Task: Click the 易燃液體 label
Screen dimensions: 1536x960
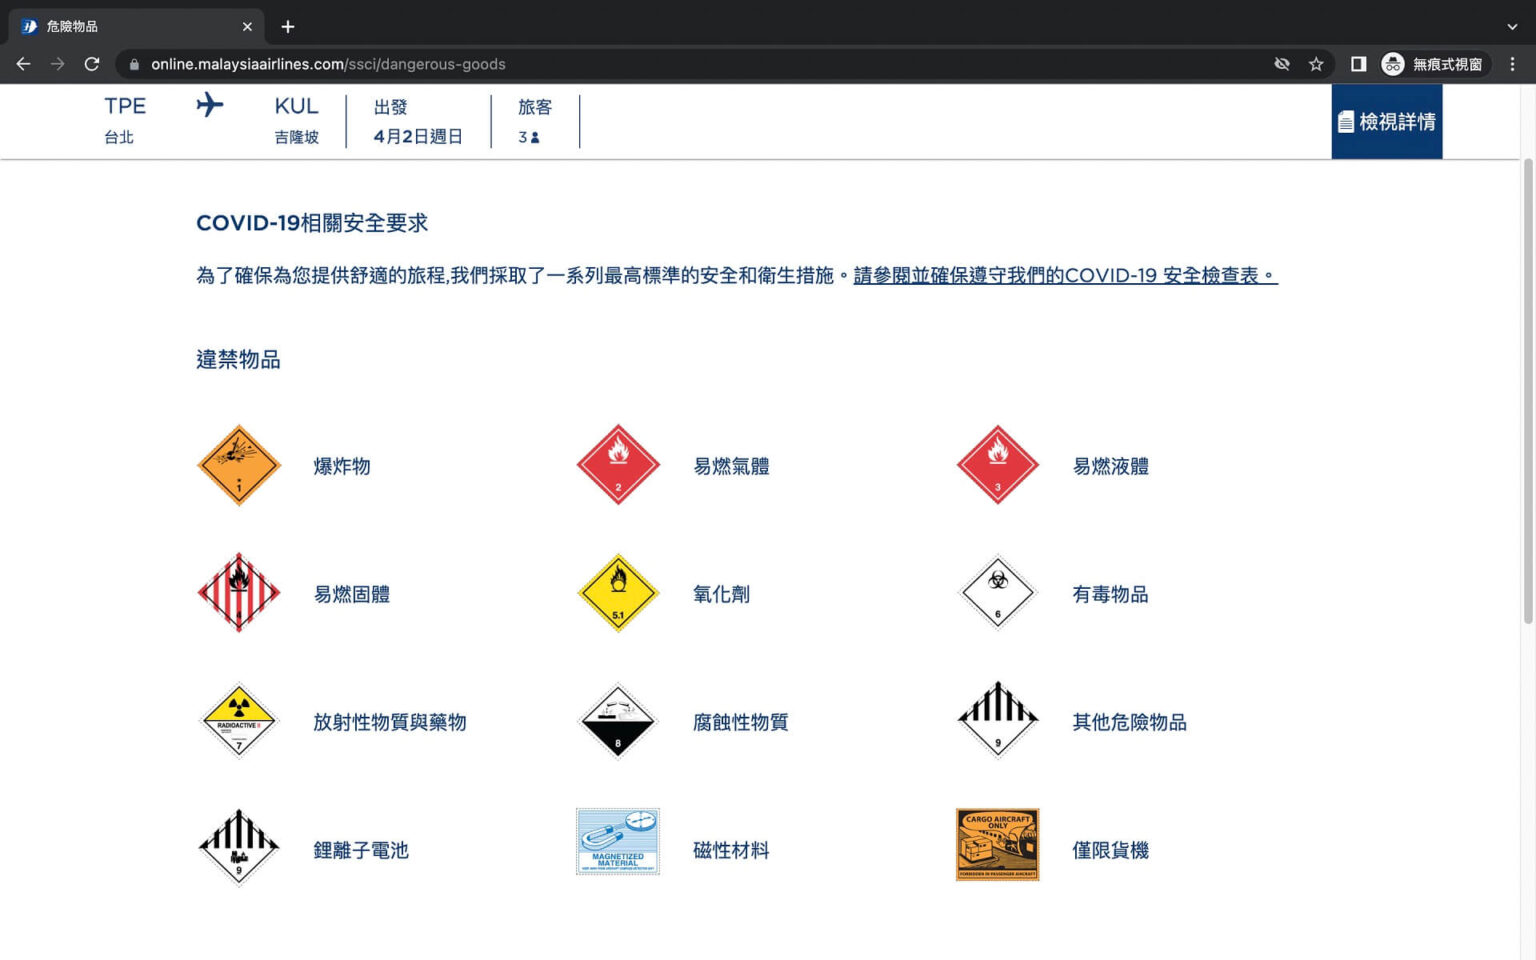Action: 1110,466
